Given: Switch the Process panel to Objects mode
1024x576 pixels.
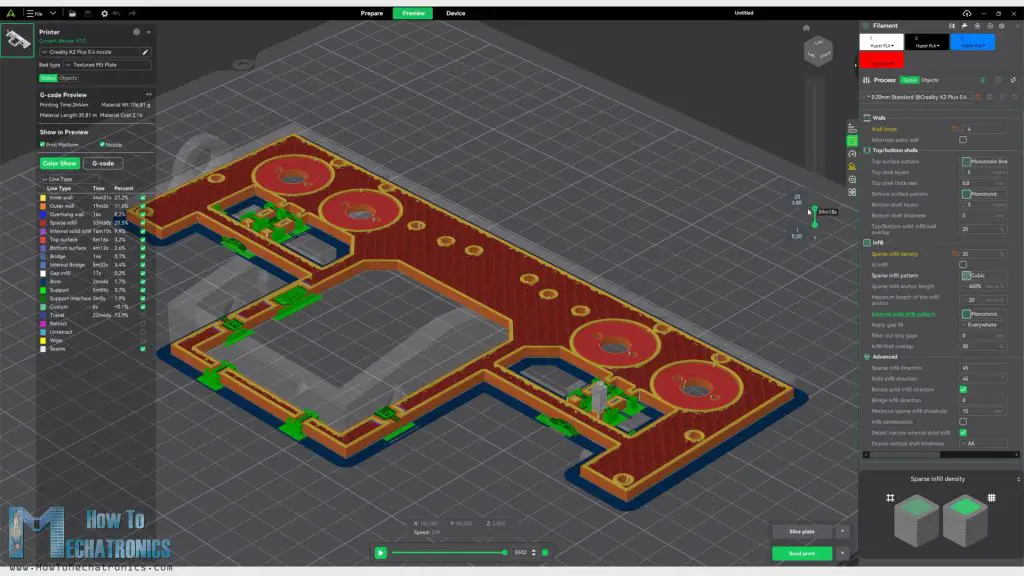Looking at the screenshot, I should point(930,80).
